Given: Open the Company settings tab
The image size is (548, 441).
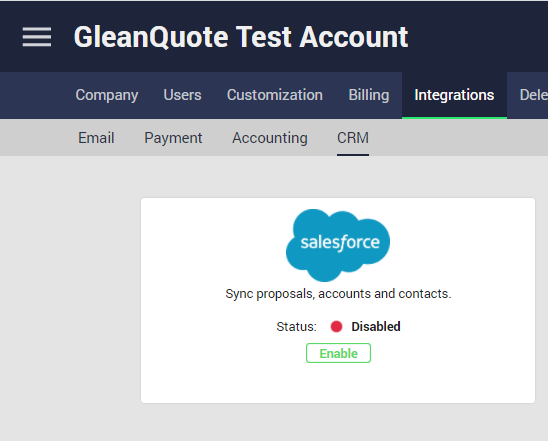Looking at the screenshot, I should pyautogui.click(x=107, y=95).
